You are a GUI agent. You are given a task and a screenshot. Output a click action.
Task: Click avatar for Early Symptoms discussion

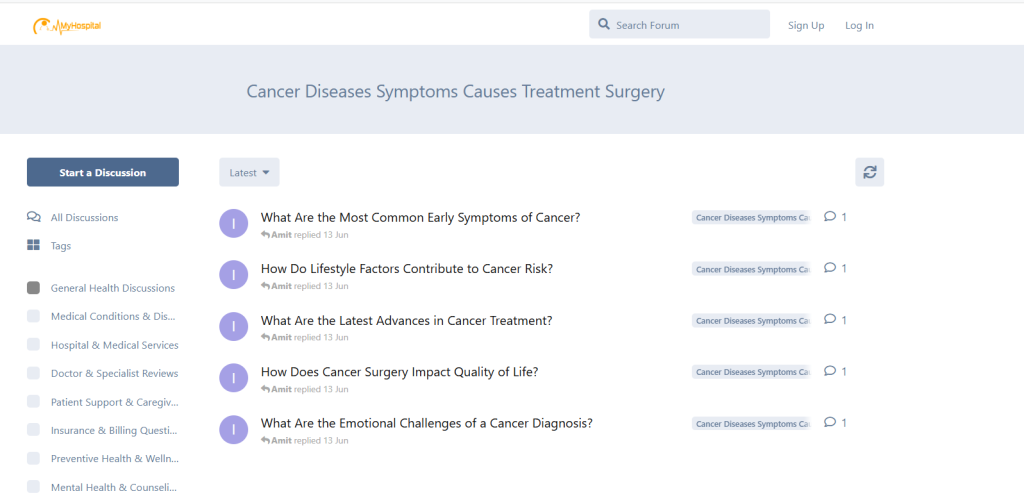point(233,224)
